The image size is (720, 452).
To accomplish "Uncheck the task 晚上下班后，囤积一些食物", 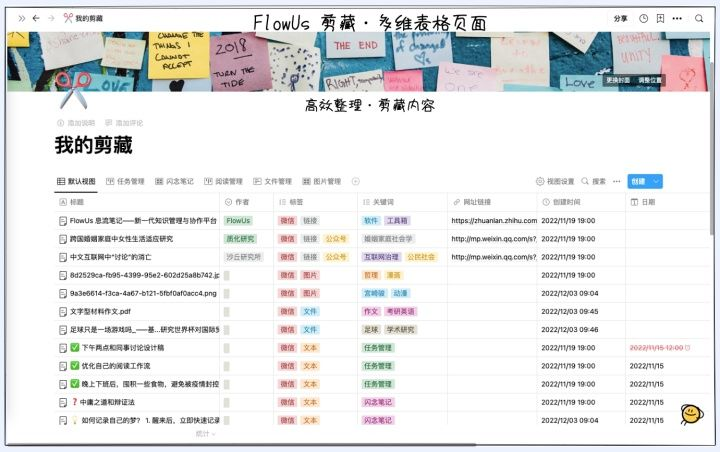I will pyautogui.click(x=75, y=384).
